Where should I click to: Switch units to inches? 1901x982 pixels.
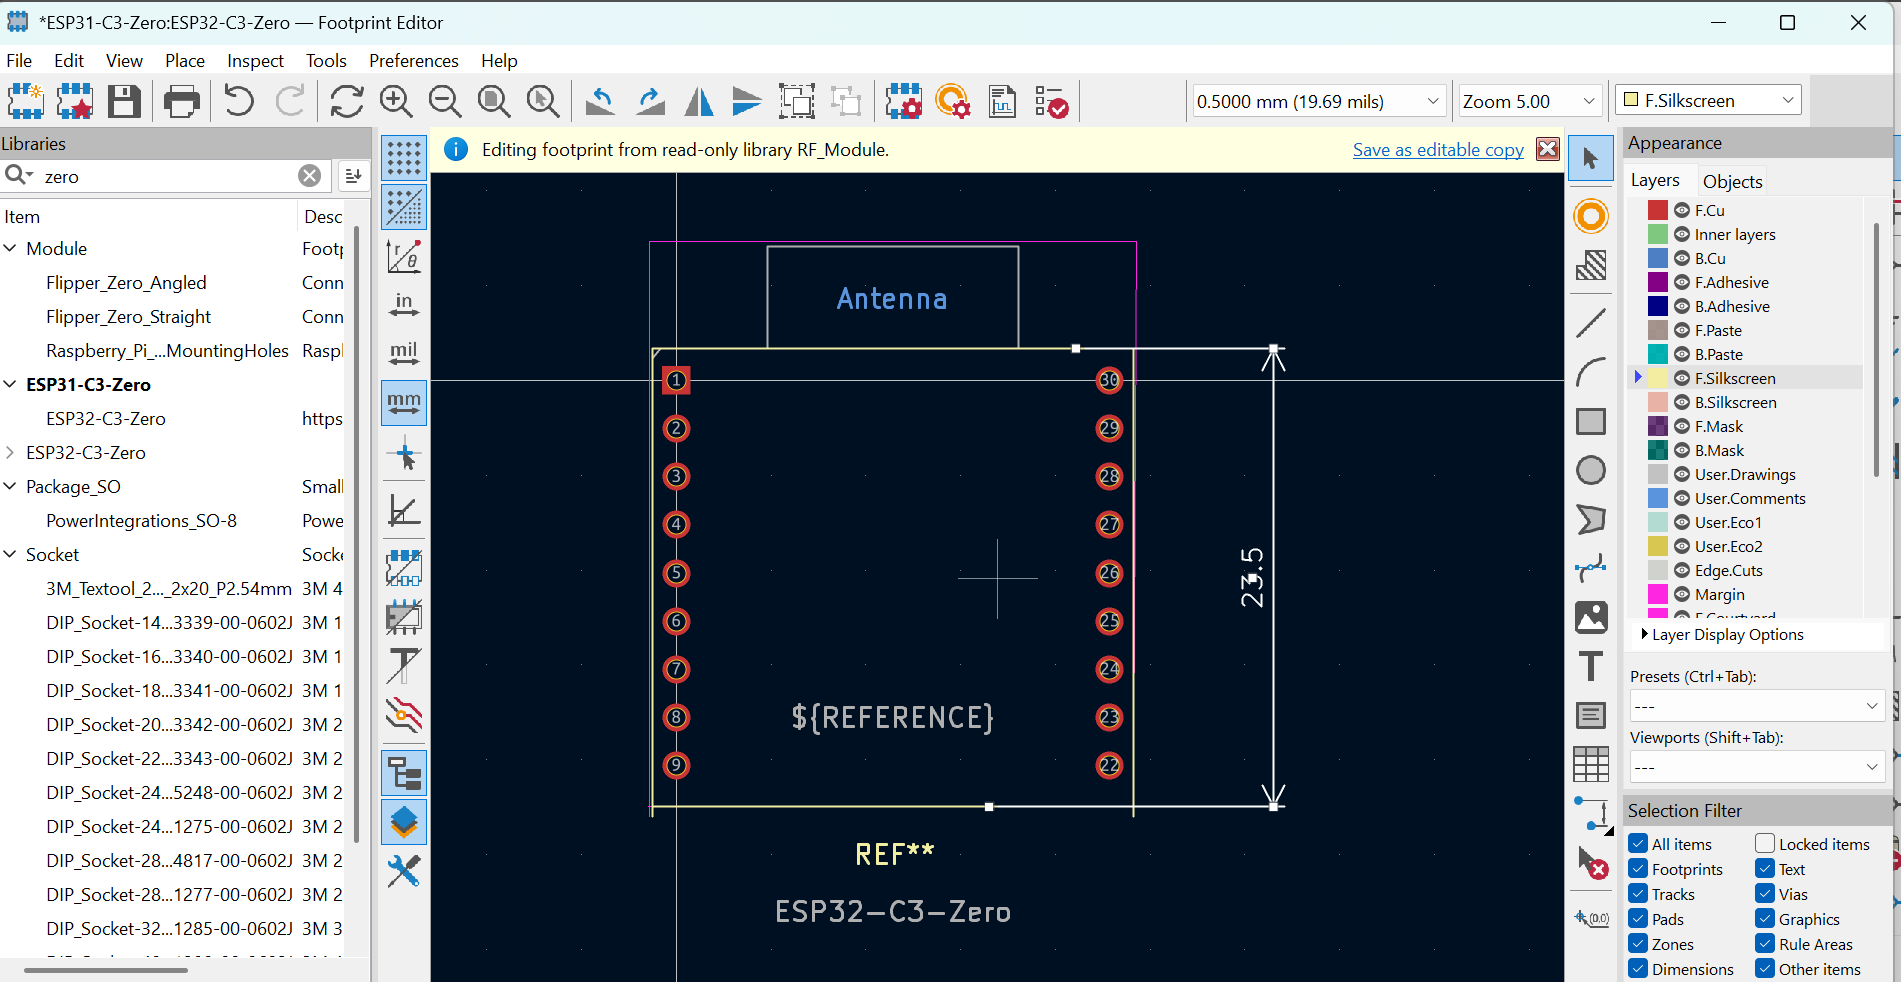404,305
